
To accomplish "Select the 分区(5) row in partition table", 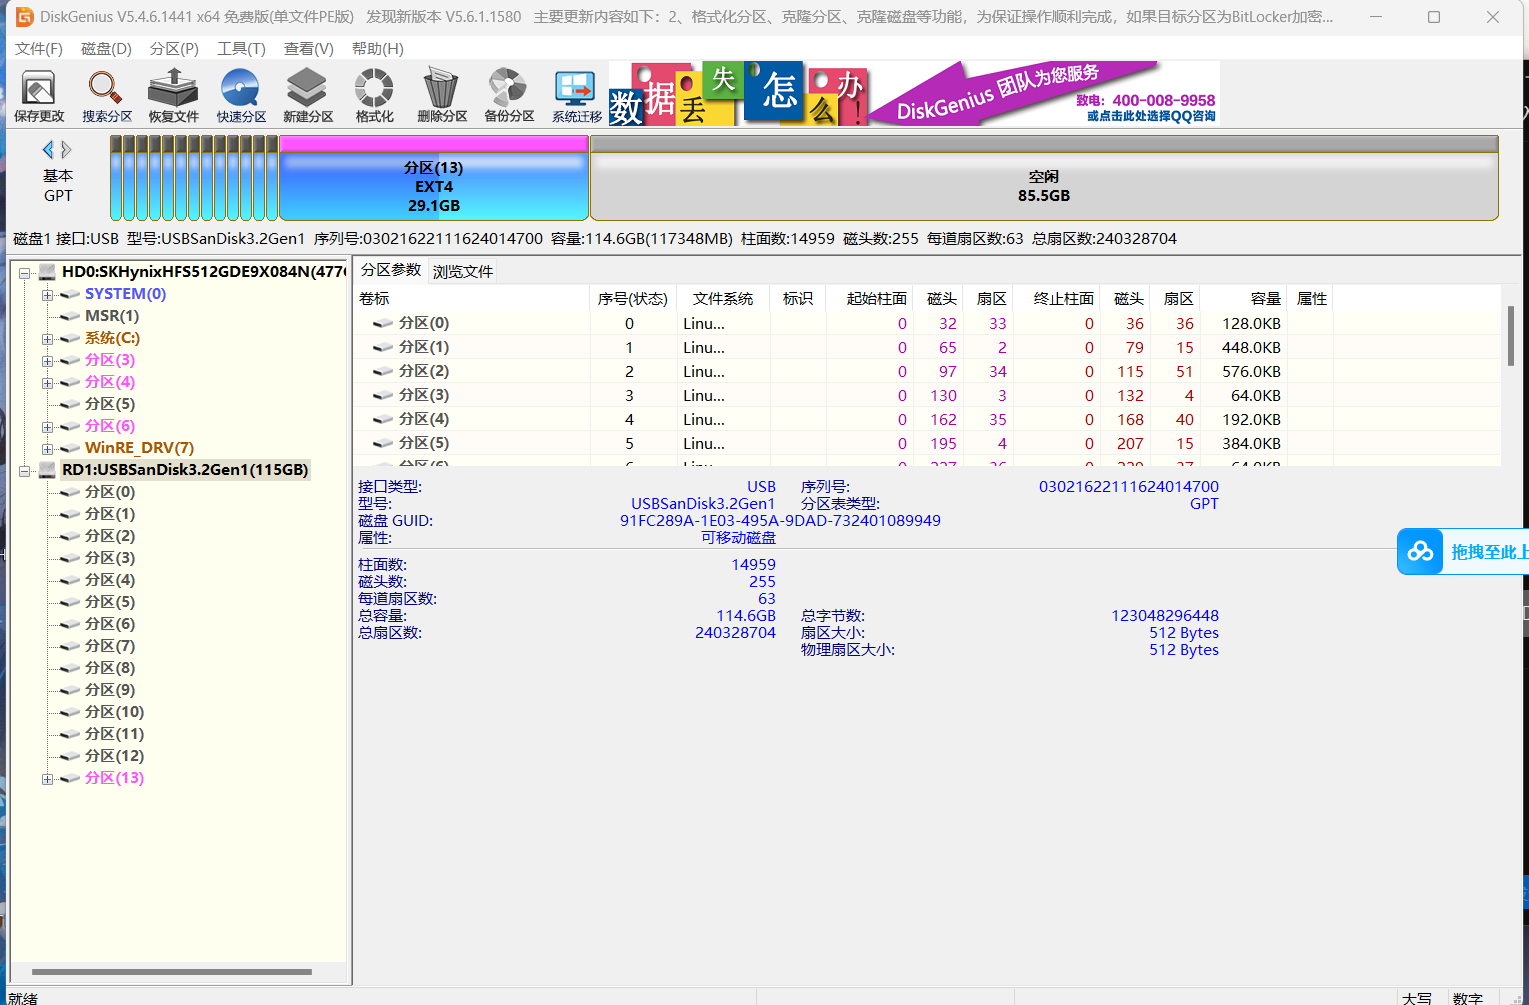I will (927, 443).
